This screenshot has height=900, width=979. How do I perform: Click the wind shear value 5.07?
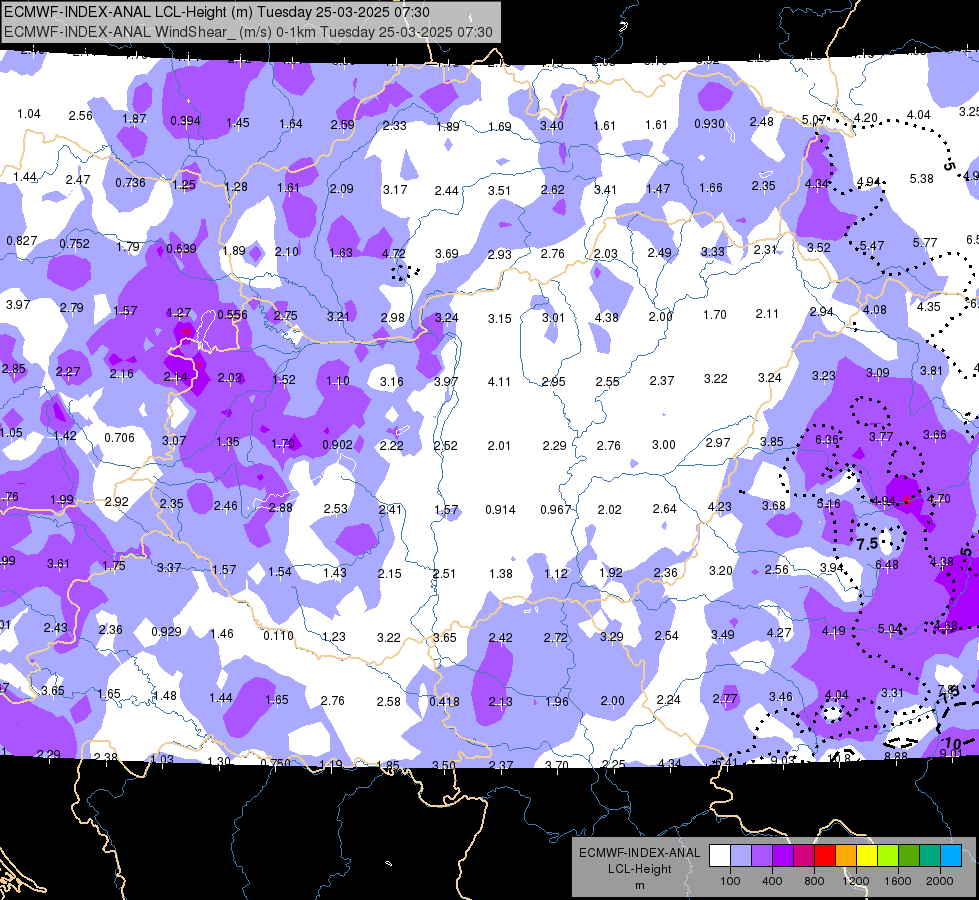tap(814, 120)
